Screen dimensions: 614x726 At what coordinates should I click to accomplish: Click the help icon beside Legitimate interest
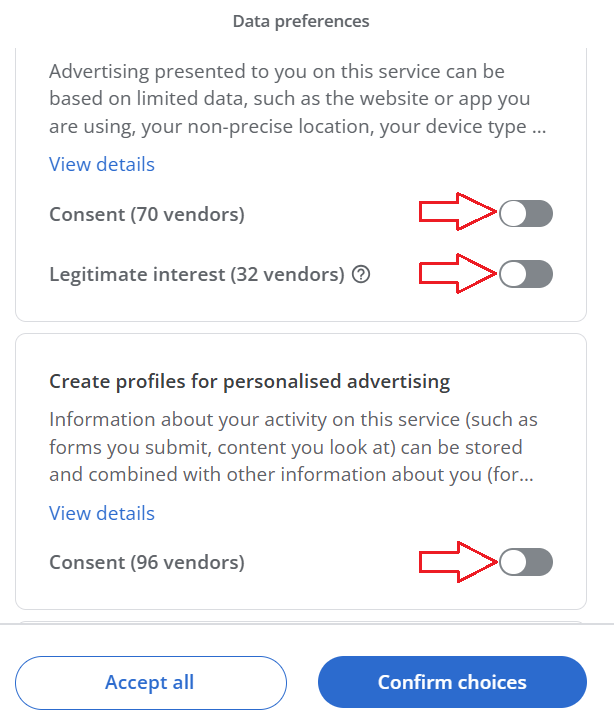click(x=361, y=274)
